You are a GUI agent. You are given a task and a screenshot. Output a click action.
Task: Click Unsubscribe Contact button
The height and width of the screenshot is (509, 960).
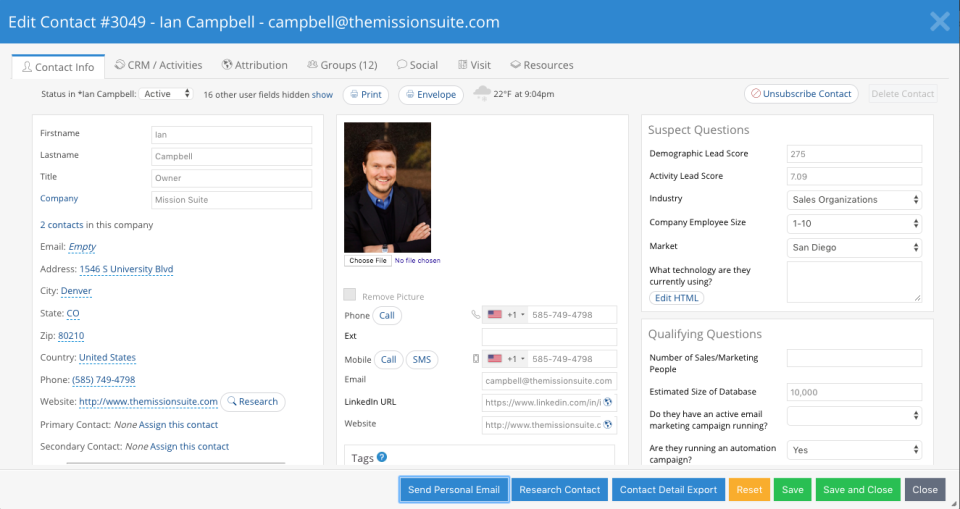[x=801, y=94]
